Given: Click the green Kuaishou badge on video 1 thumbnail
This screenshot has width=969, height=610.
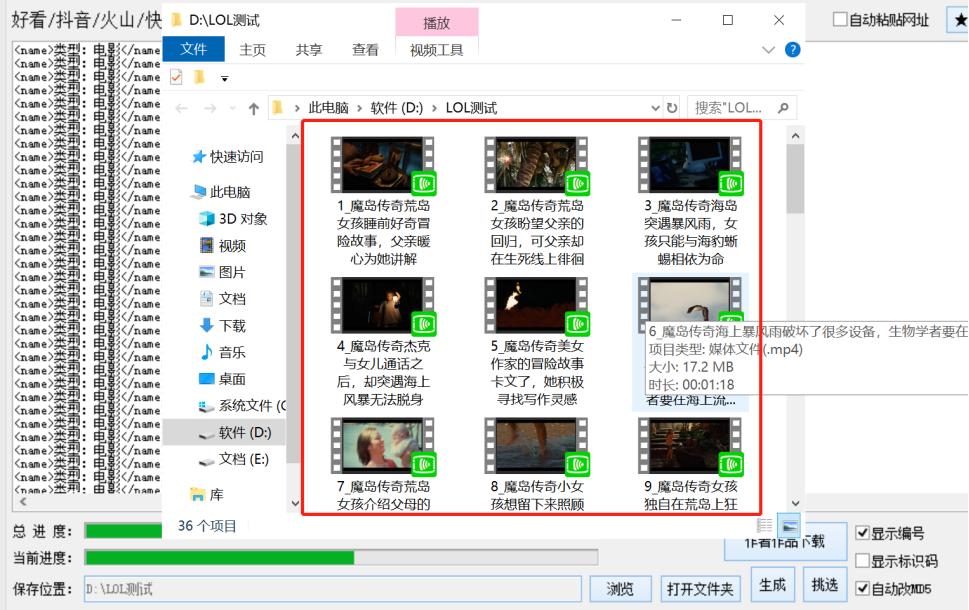Looking at the screenshot, I should (x=425, y=182).
